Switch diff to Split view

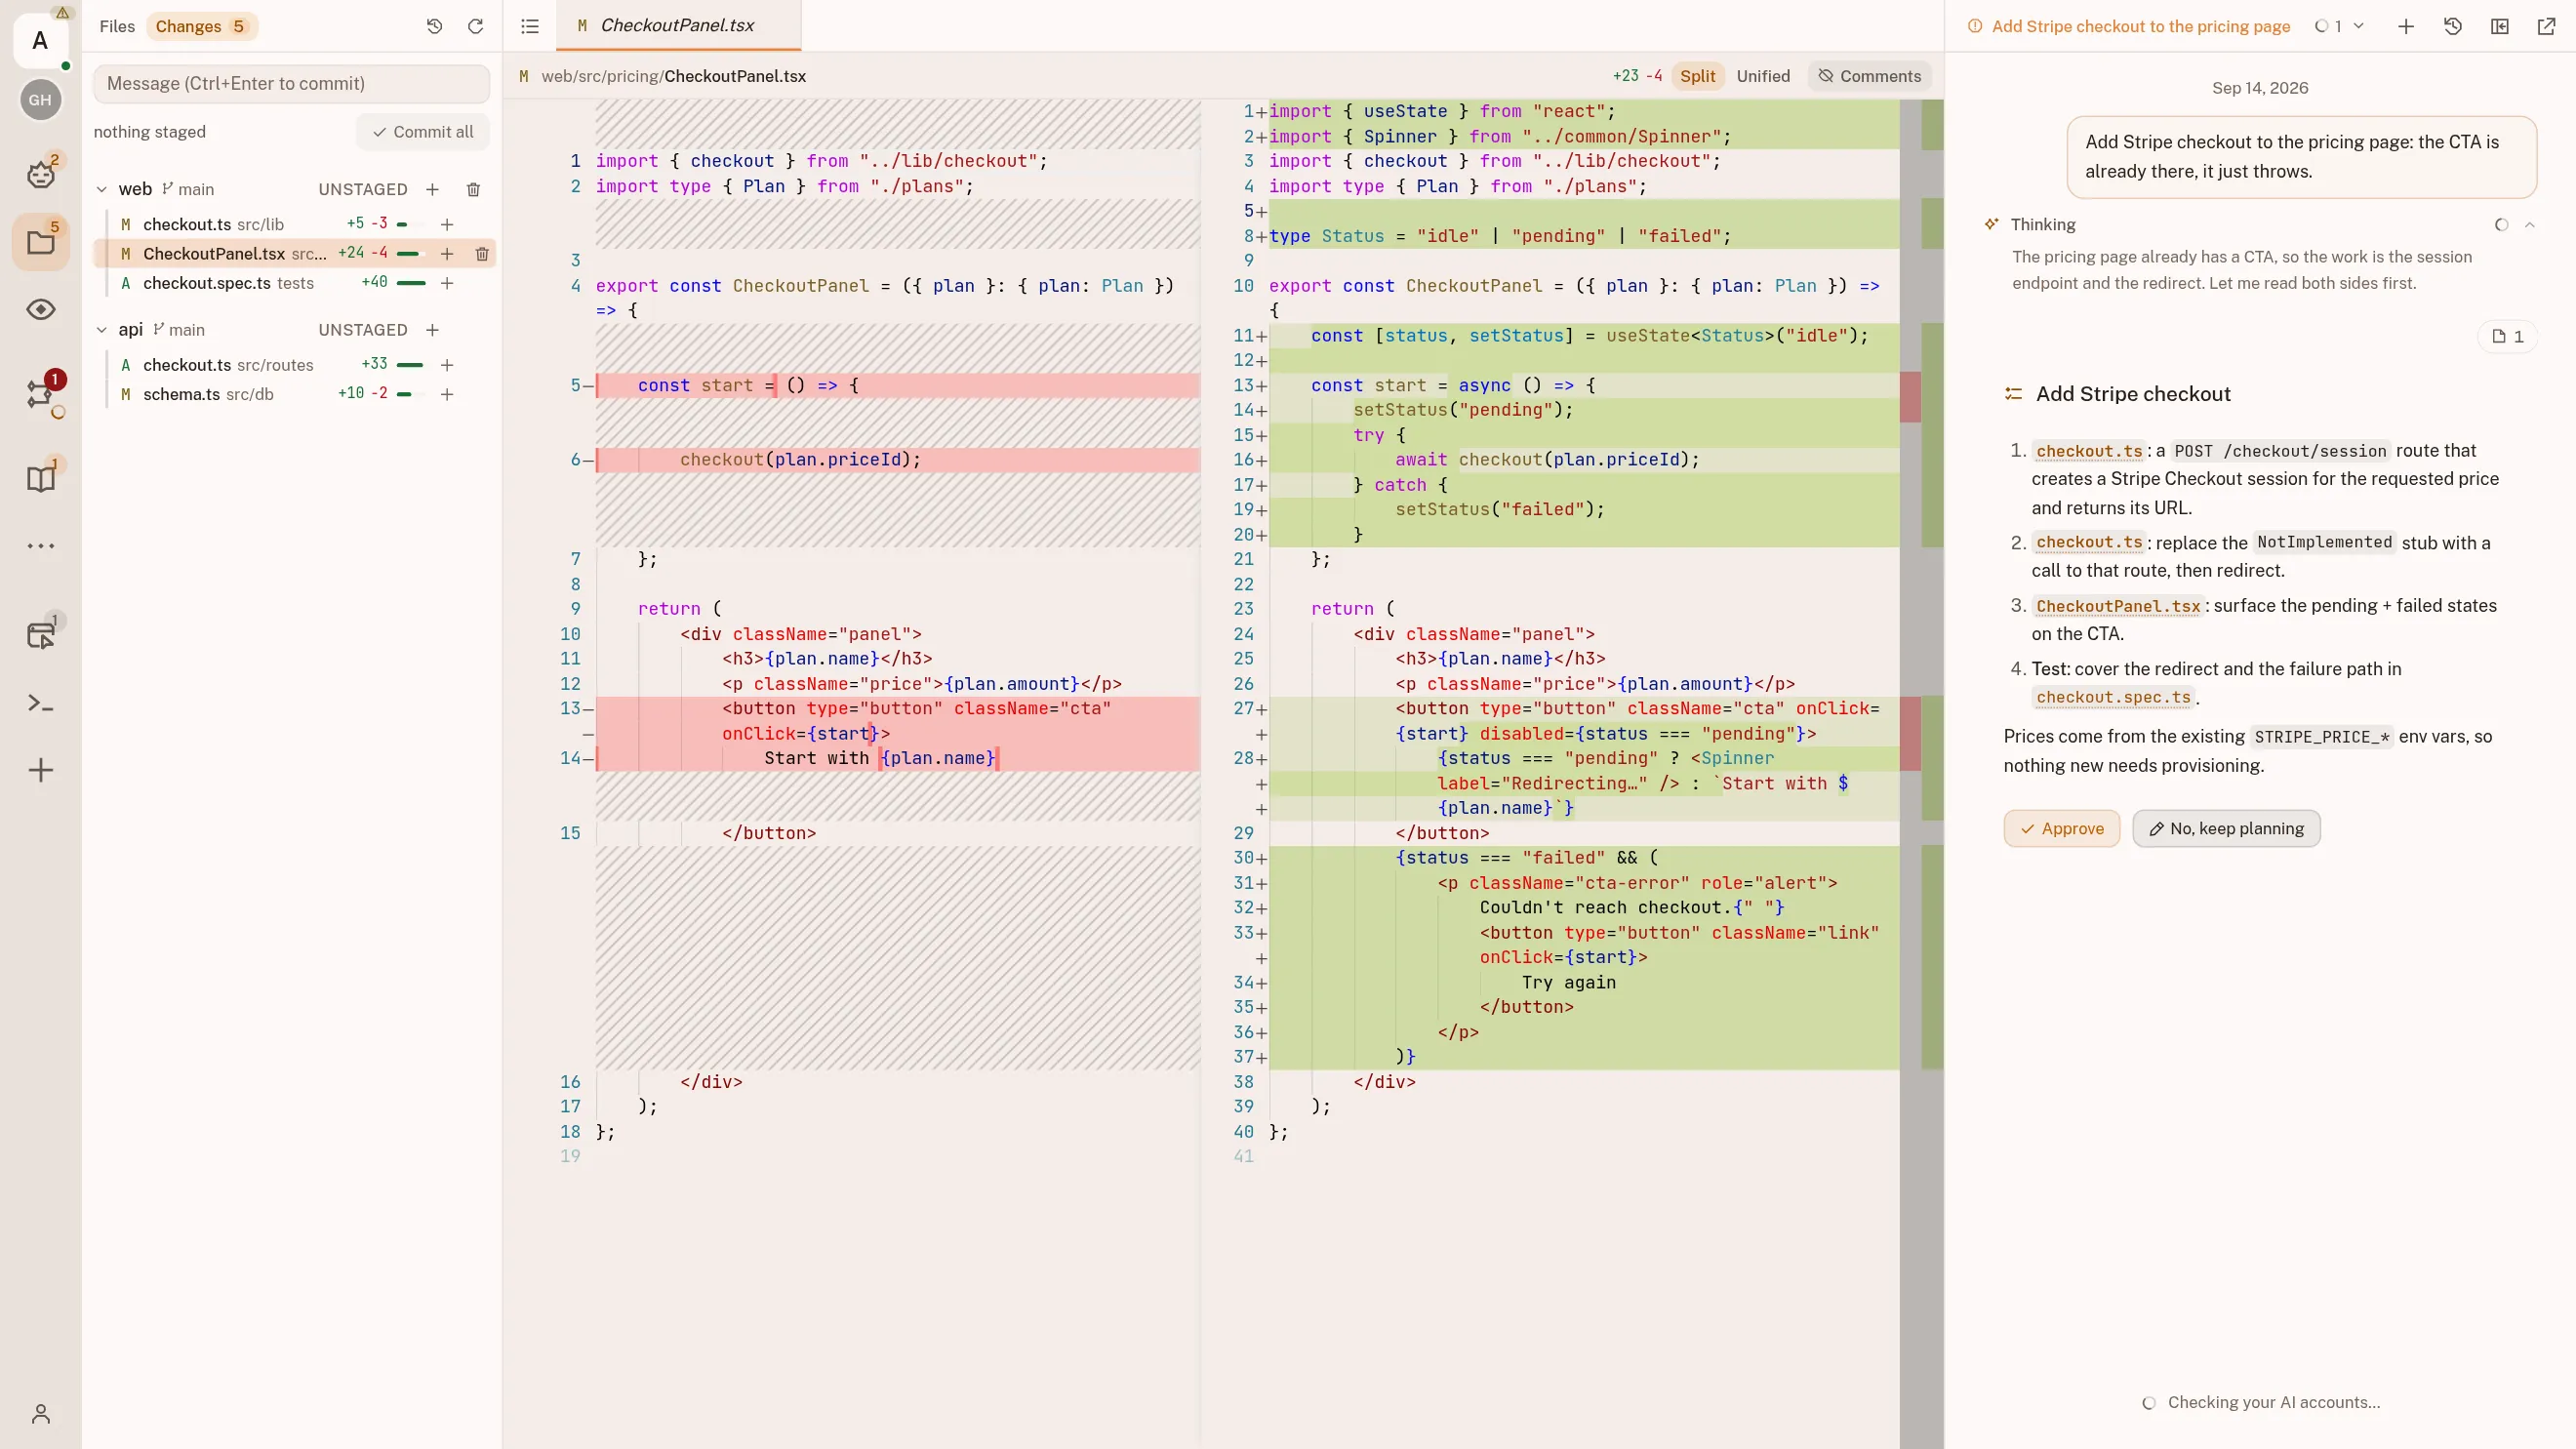1697,76
